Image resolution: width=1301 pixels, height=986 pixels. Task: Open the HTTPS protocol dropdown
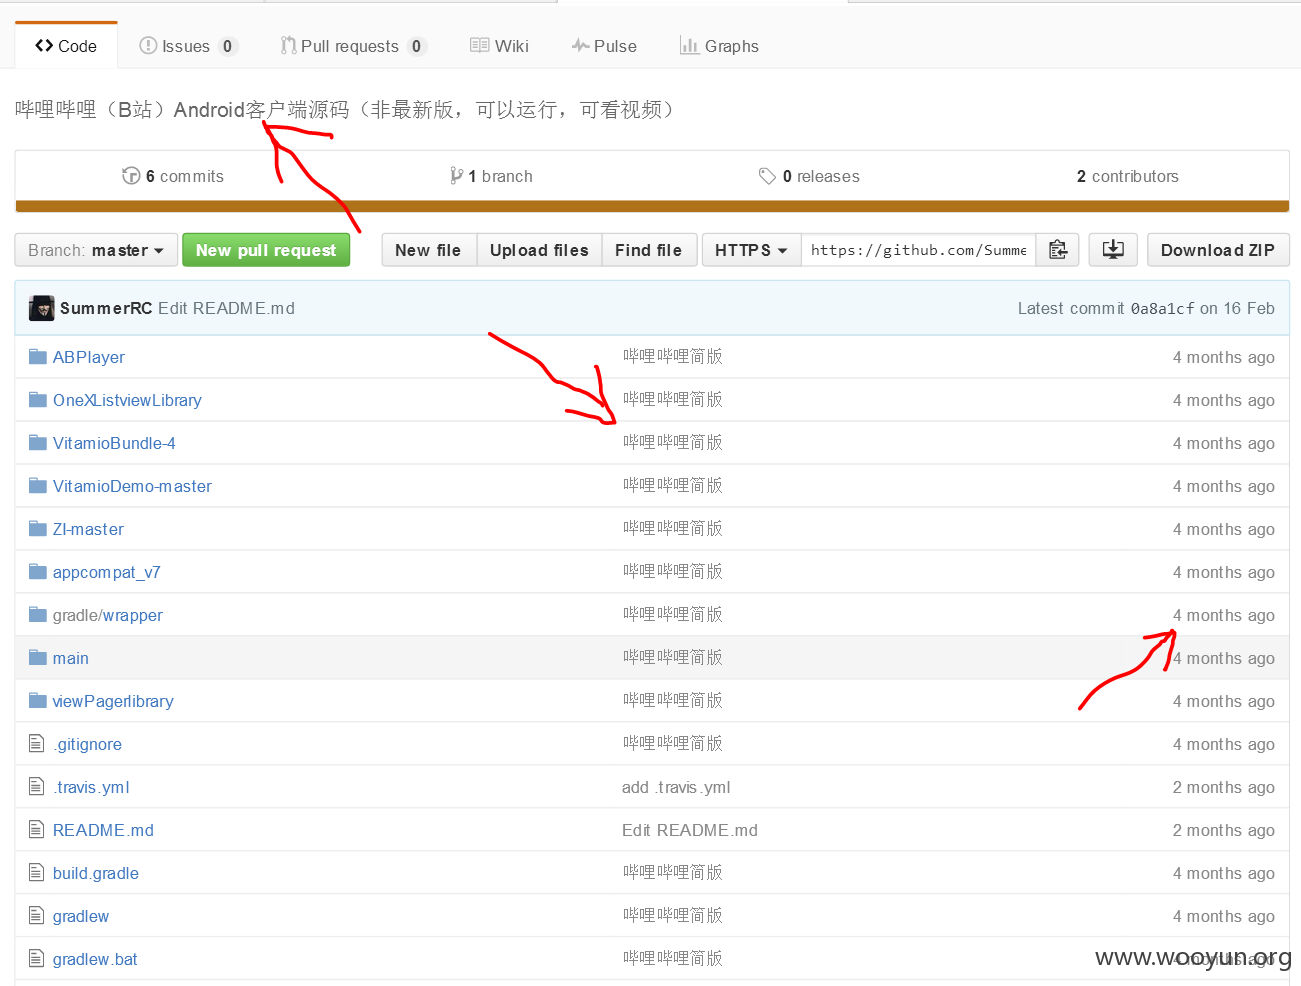752,250
